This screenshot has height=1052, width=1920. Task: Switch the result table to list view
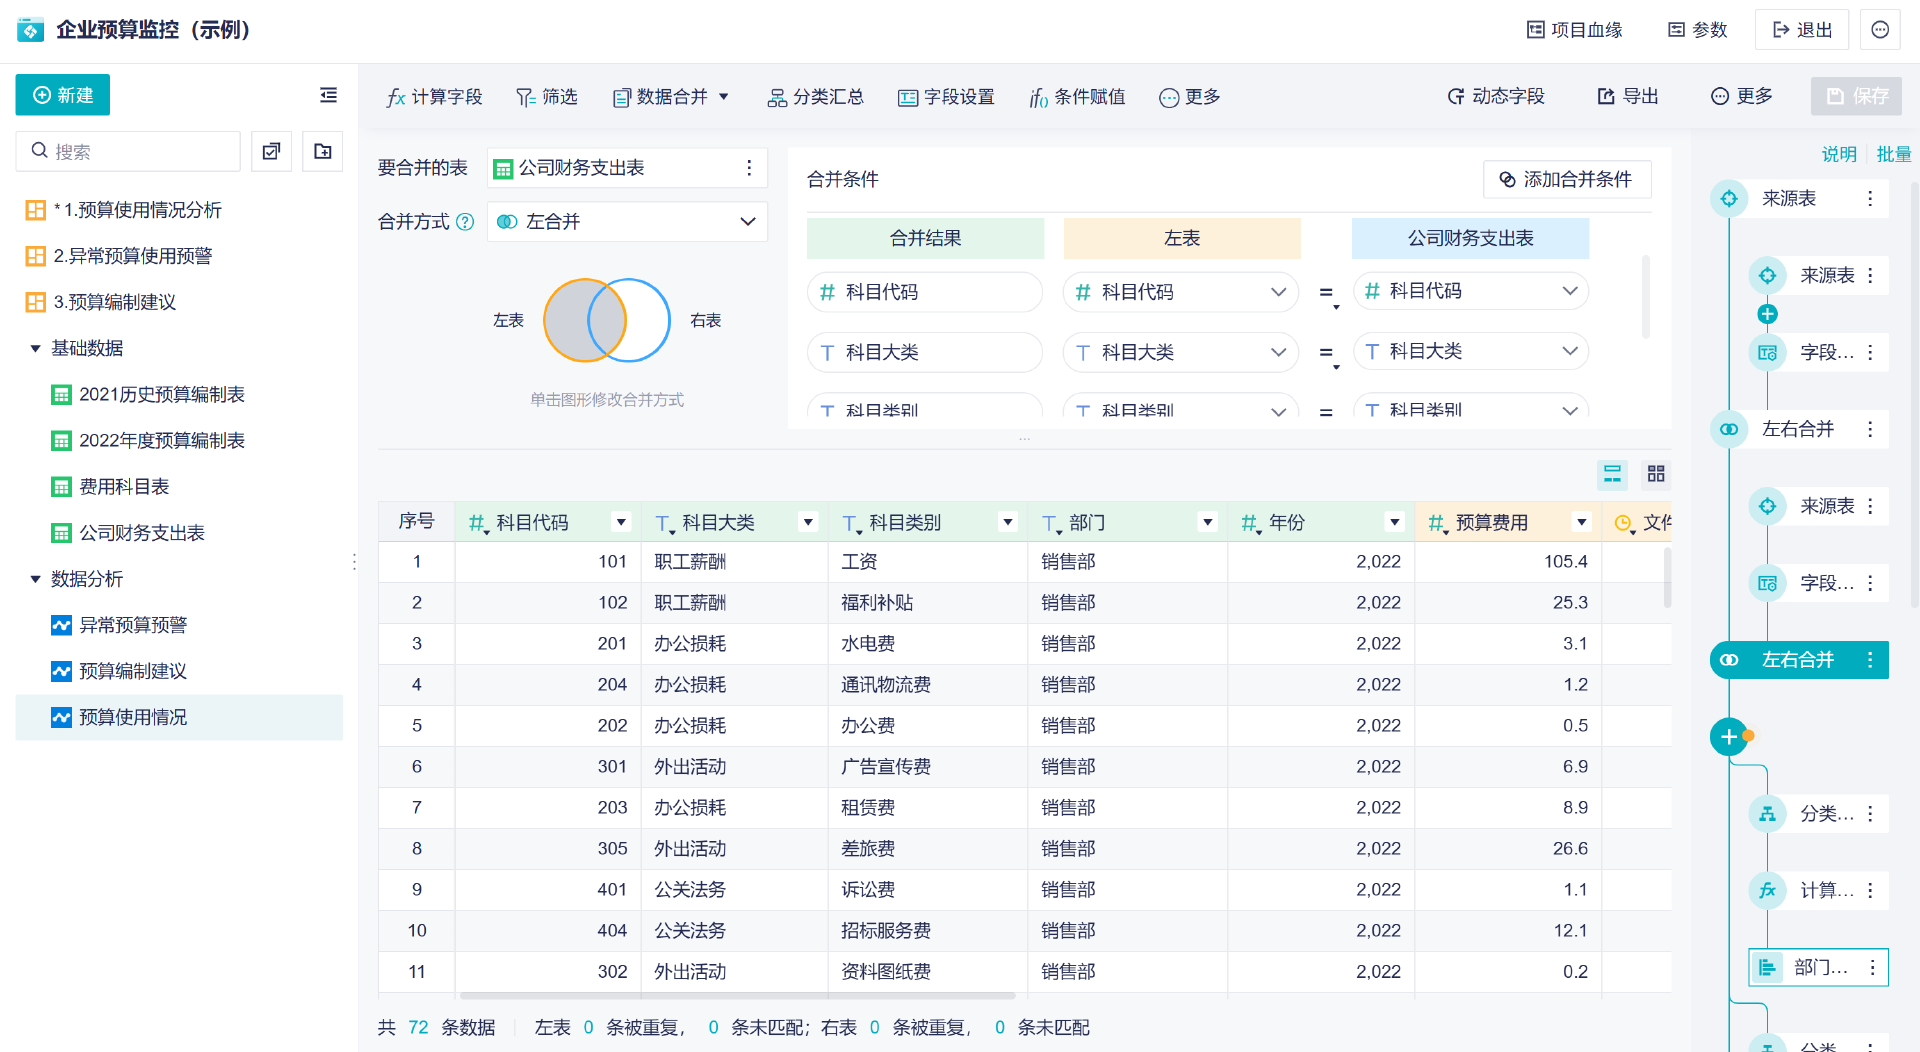pos(1611,474)
